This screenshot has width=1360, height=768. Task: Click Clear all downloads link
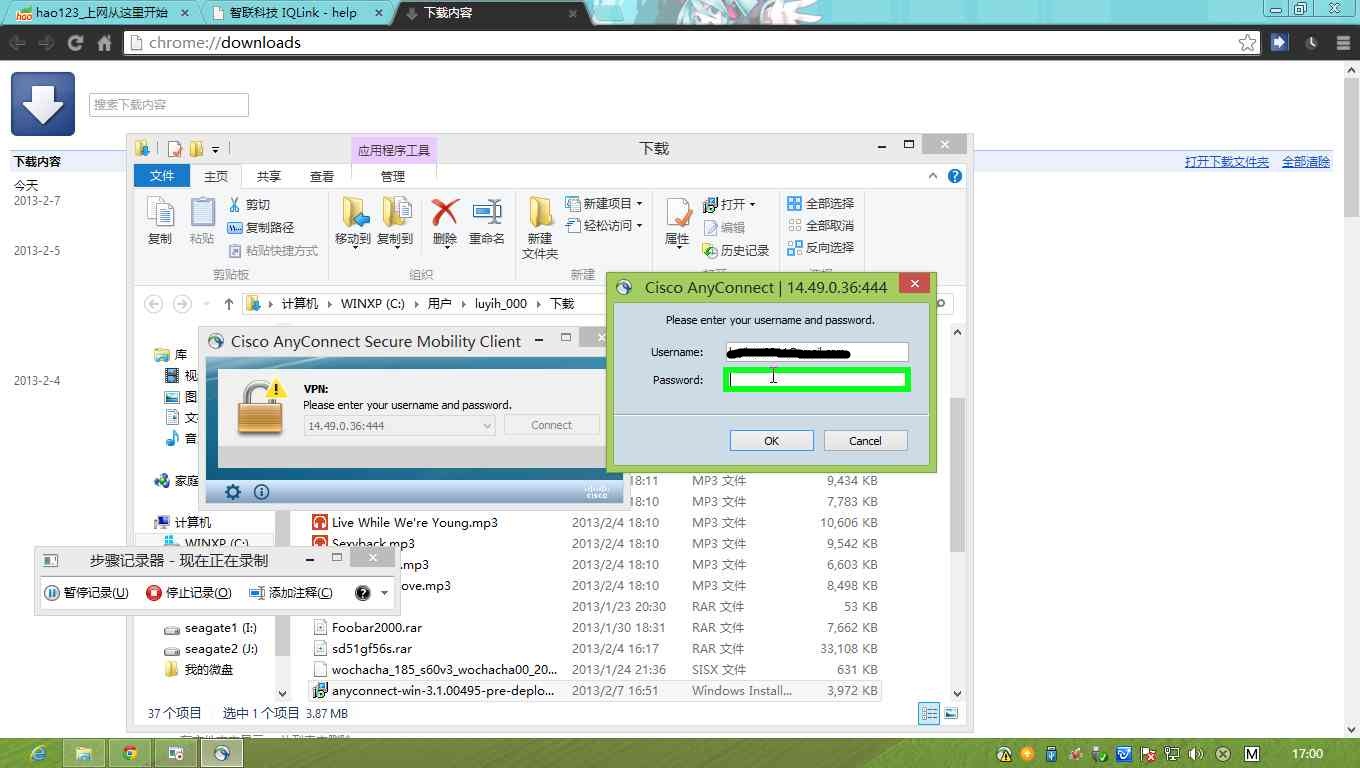click(x=1306, y=161)
